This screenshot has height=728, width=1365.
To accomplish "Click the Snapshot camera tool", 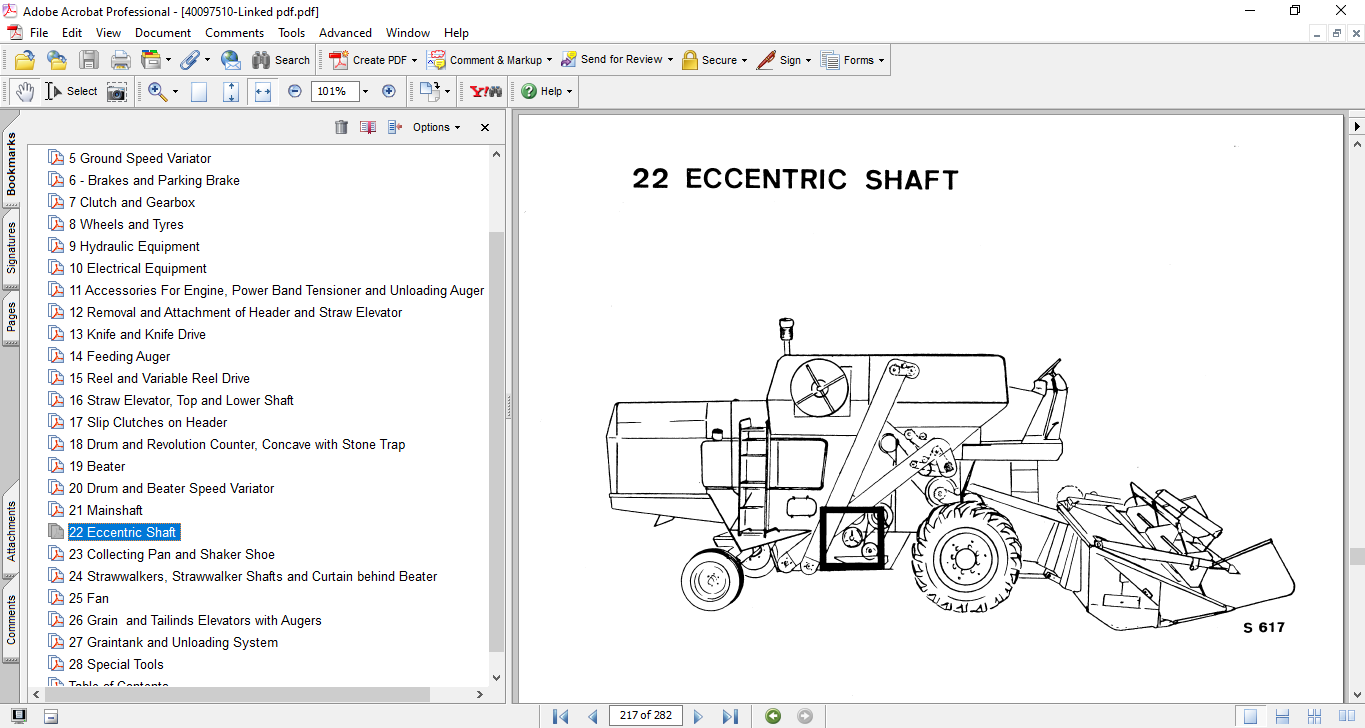I will [117, 91].
